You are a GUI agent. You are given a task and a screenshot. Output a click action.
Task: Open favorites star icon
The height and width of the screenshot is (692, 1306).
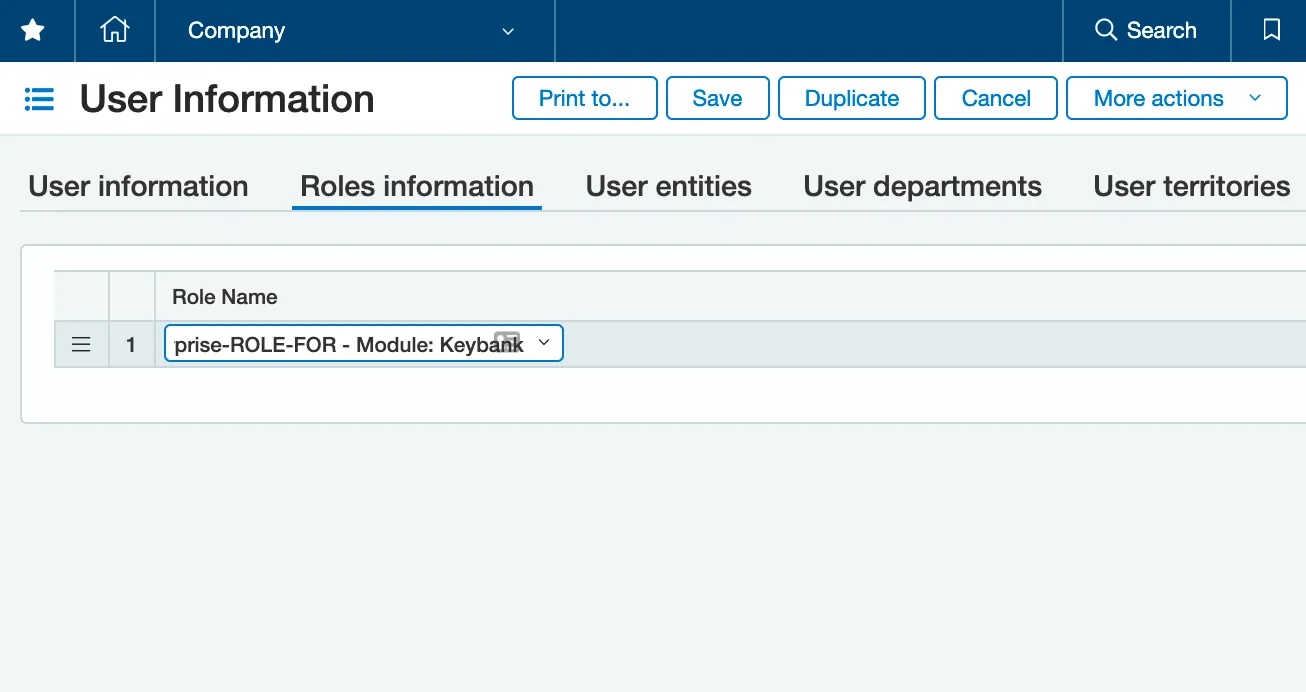(33, 31)
